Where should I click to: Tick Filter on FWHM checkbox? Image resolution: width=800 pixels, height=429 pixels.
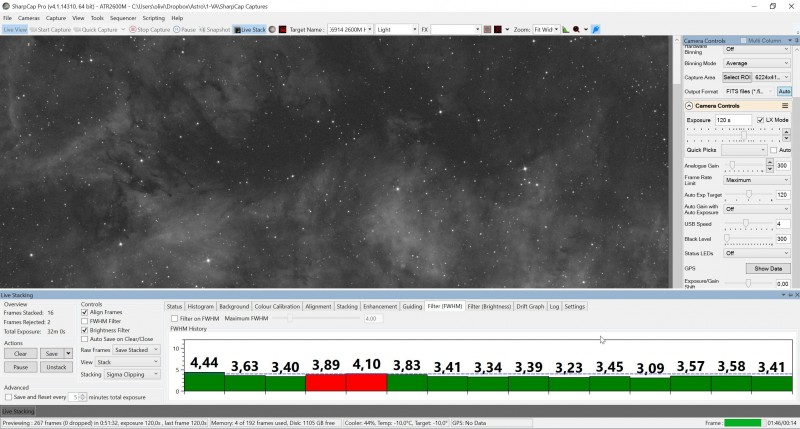coord(174,318)
